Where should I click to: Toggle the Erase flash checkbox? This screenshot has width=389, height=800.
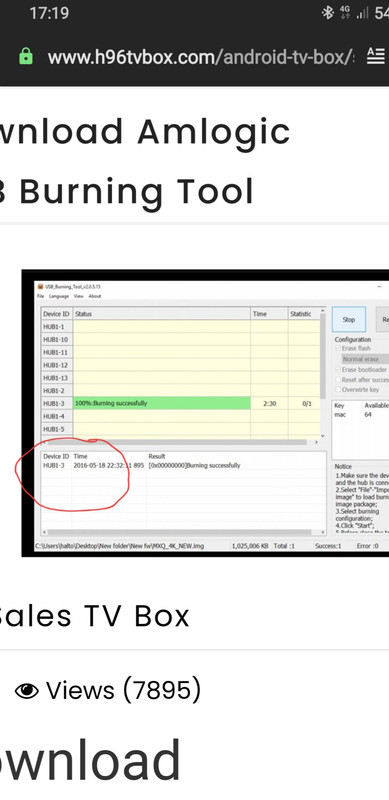338,348
